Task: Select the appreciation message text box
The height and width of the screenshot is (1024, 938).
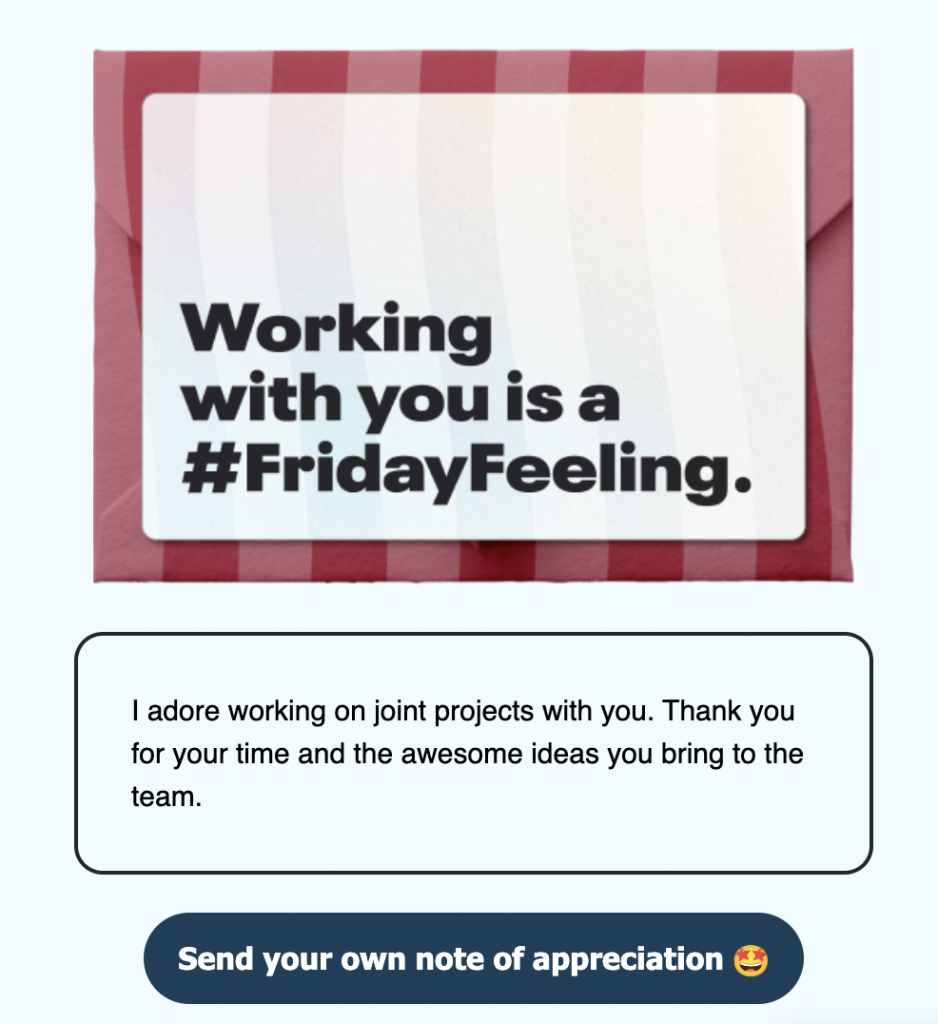Action: pyautogui.click(x=473, y=752)
